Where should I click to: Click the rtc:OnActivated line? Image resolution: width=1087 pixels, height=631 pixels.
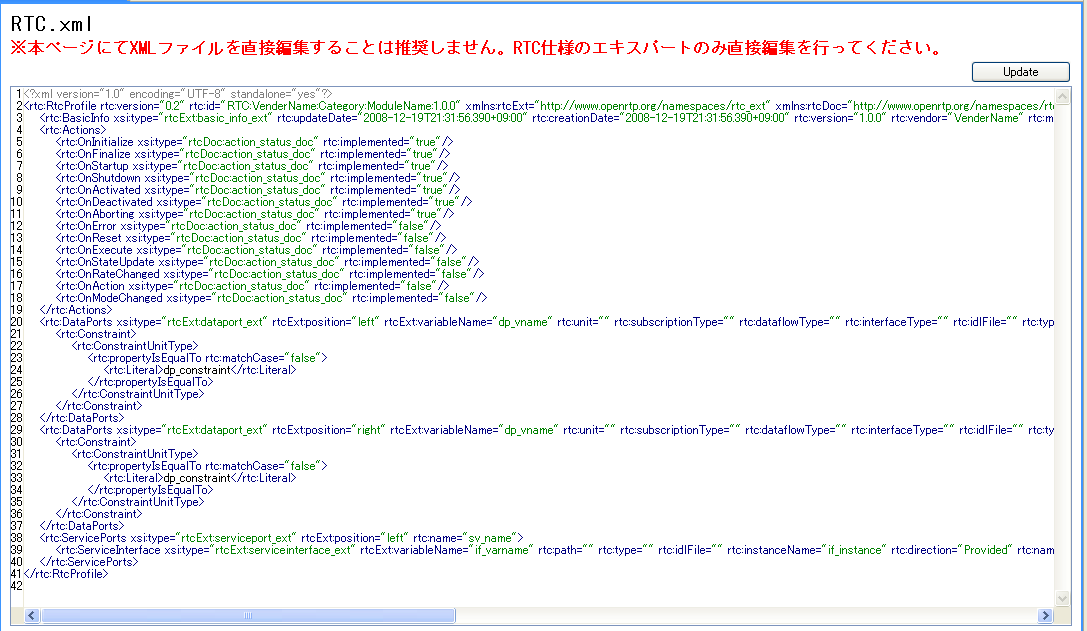click(258, 190)
